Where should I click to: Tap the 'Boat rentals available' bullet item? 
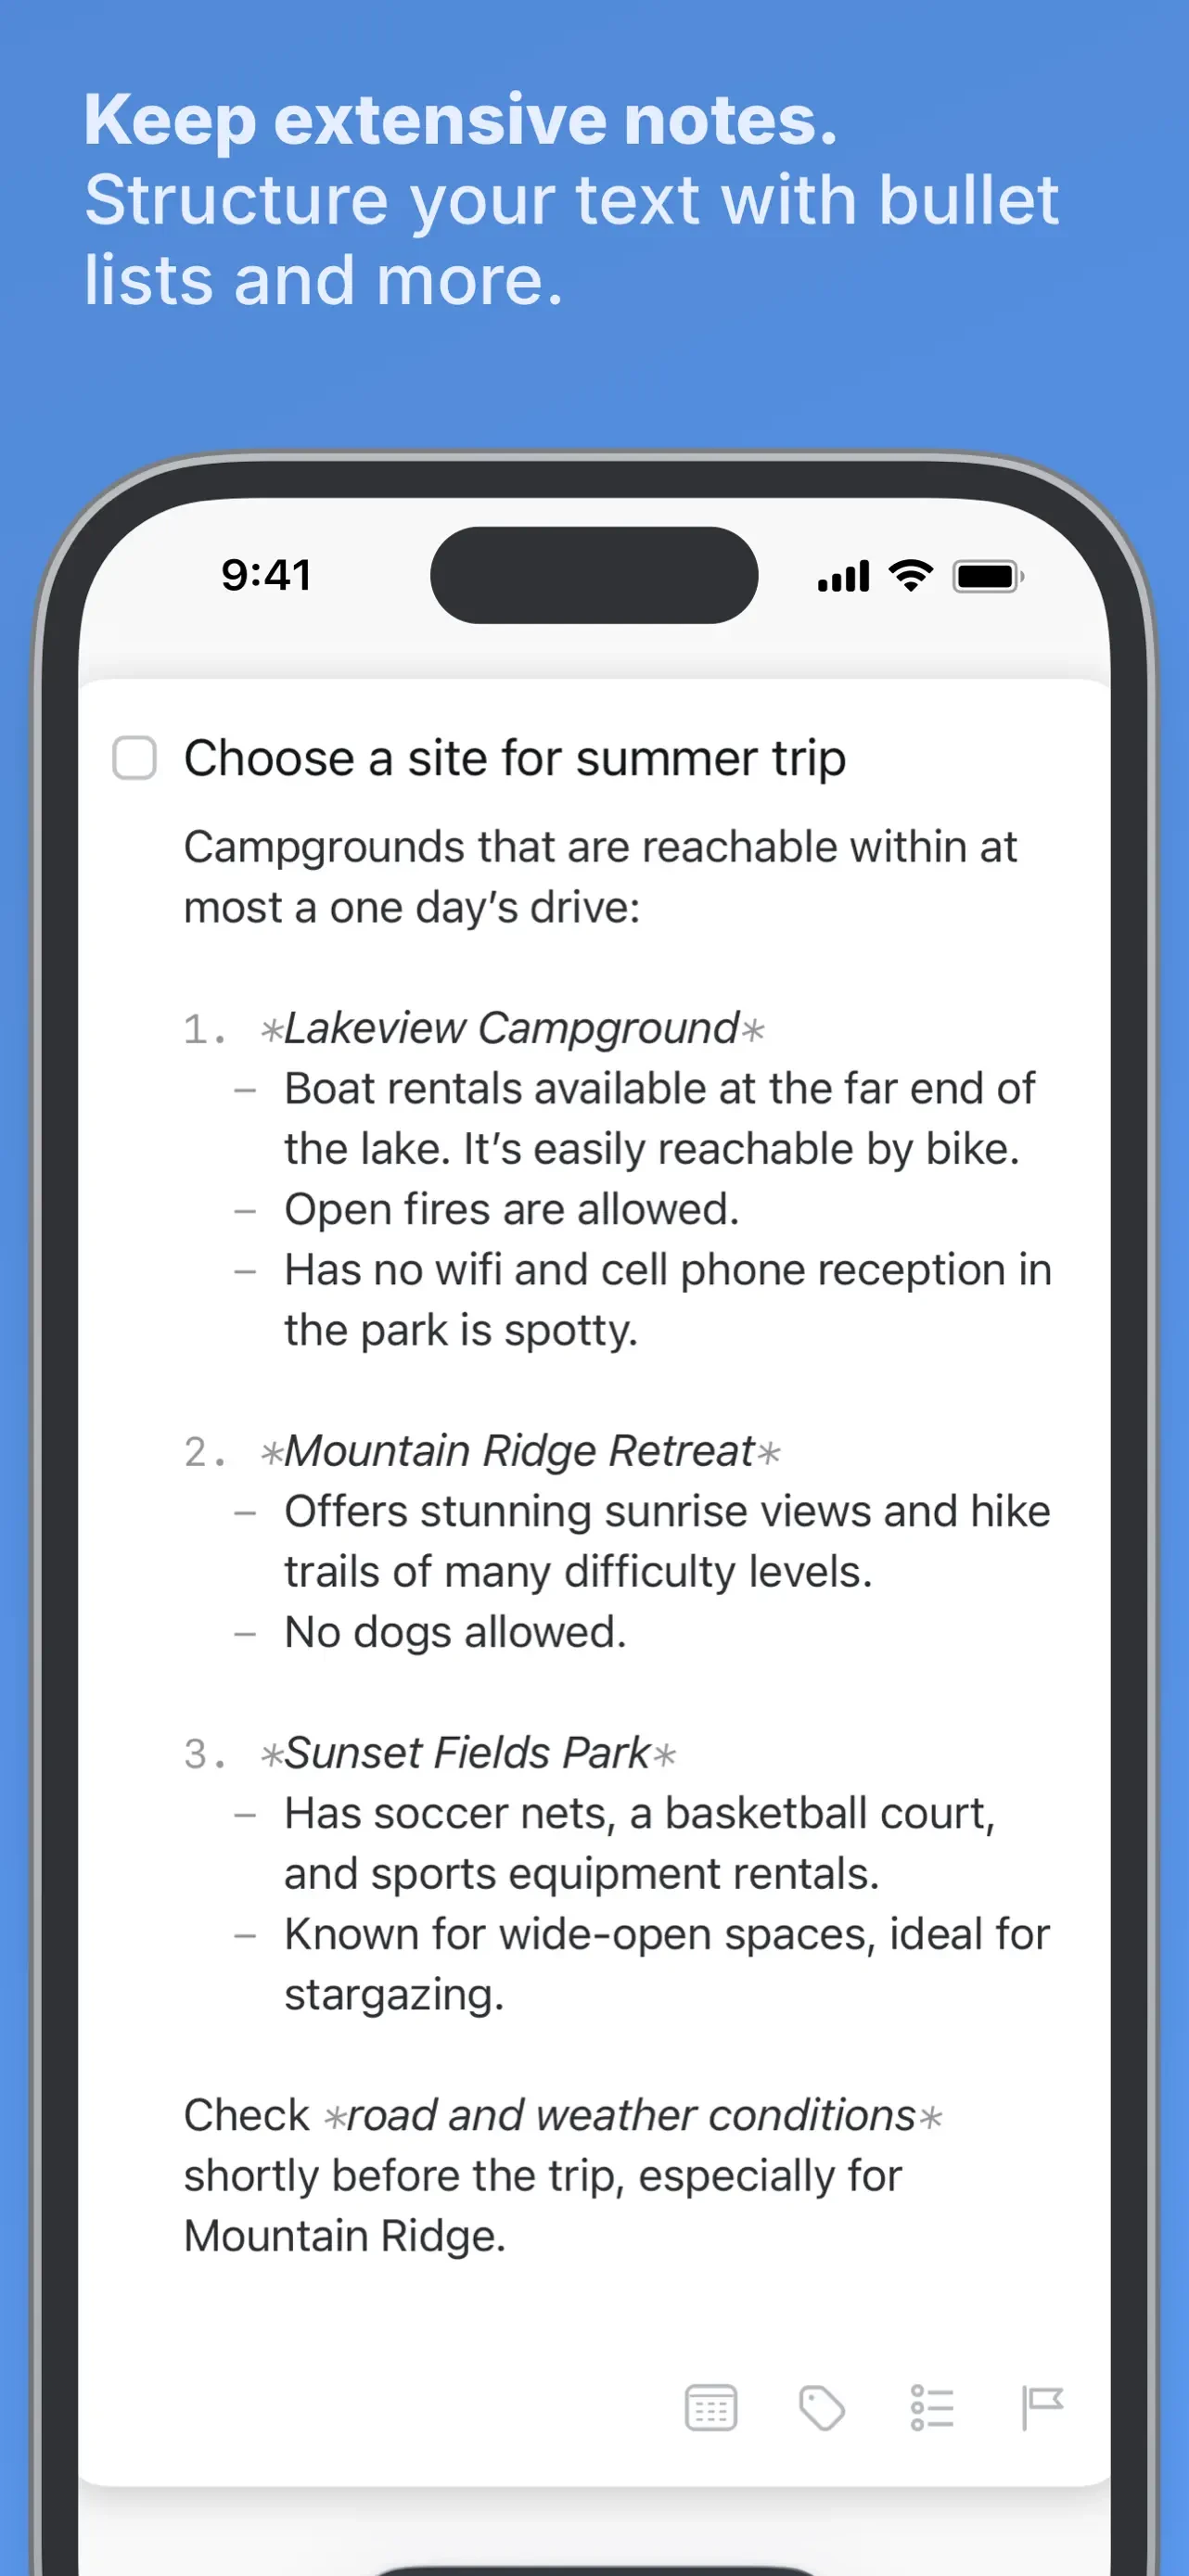click(660, 1119)
